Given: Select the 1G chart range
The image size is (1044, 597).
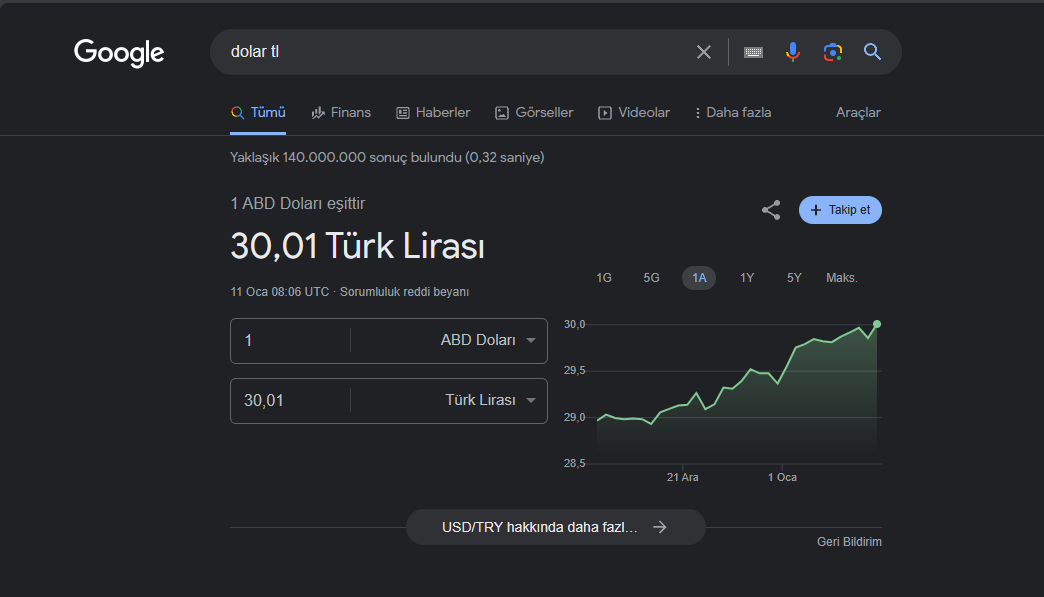Looking at the screenshot, I should [x=604, y=278].
